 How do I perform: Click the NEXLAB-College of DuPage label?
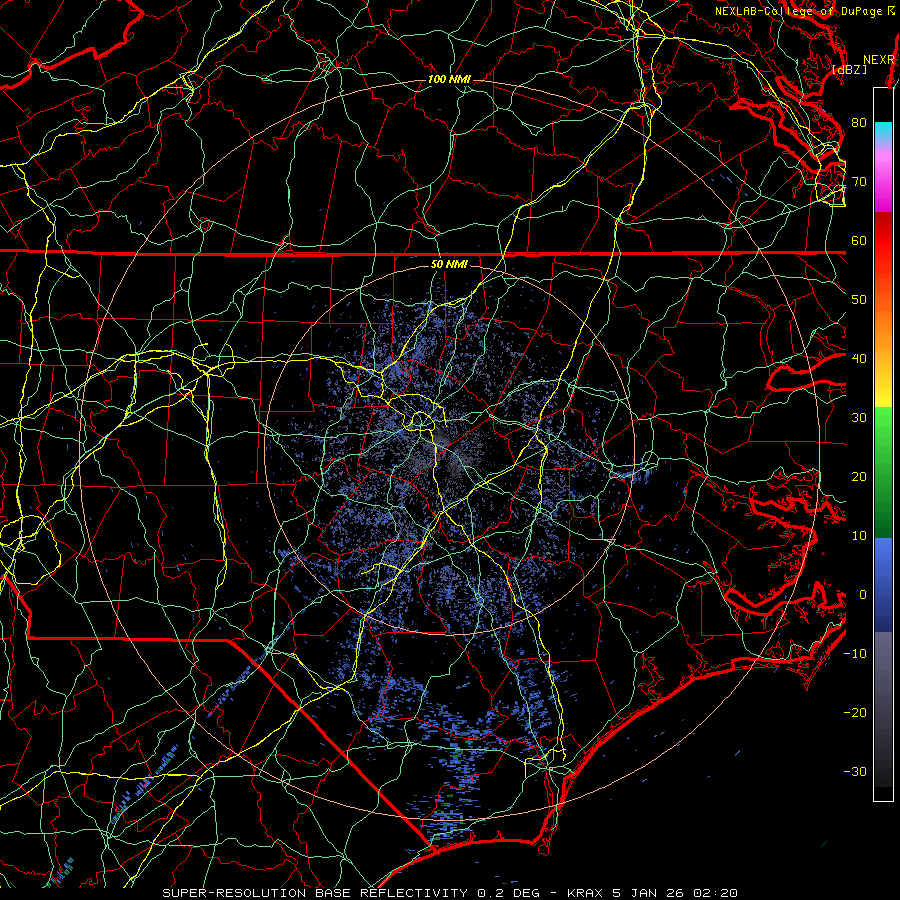800,11
